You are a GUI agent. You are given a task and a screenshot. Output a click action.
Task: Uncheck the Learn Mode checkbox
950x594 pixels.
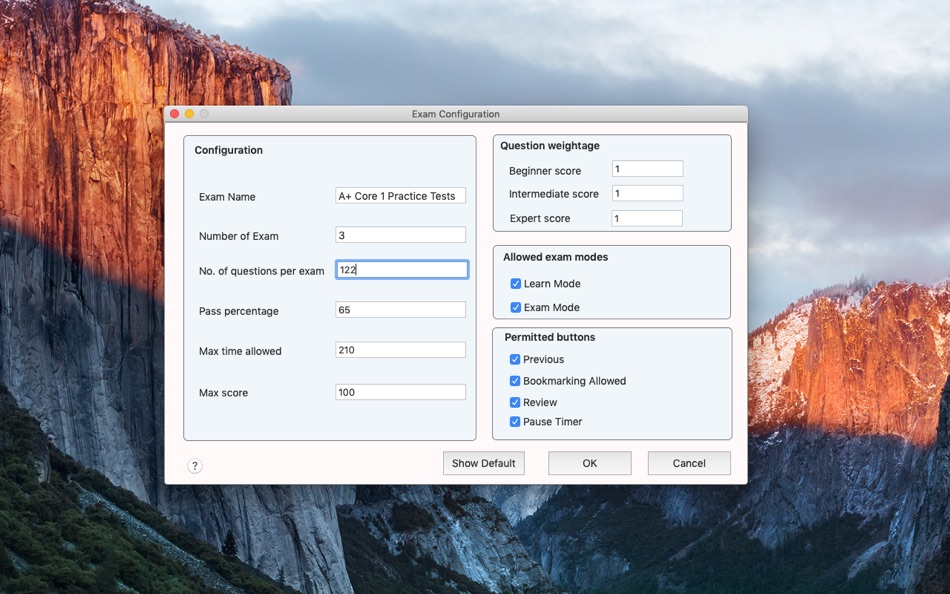516,284
